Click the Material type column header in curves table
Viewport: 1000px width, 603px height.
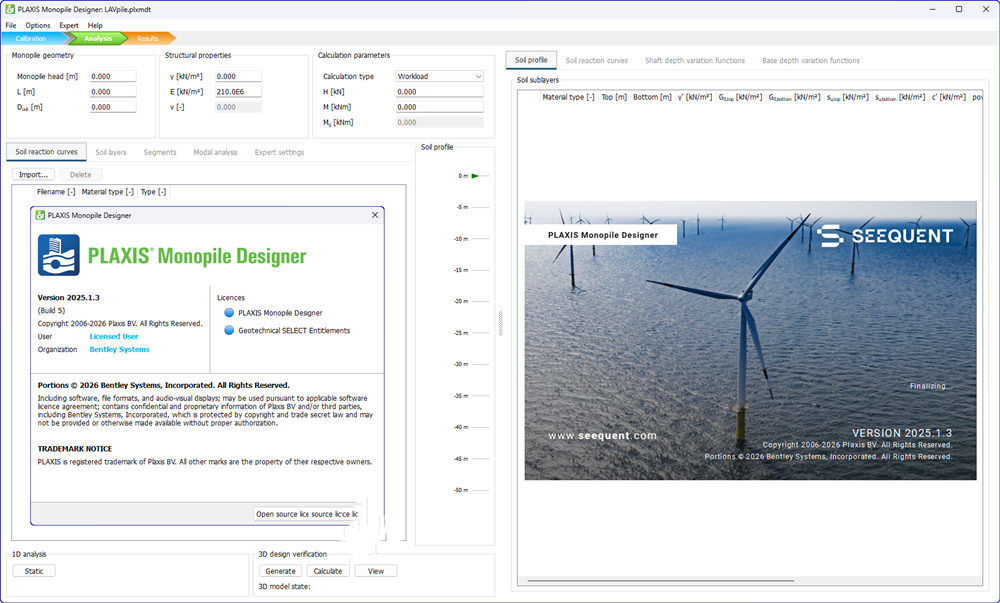pos(107,192)
